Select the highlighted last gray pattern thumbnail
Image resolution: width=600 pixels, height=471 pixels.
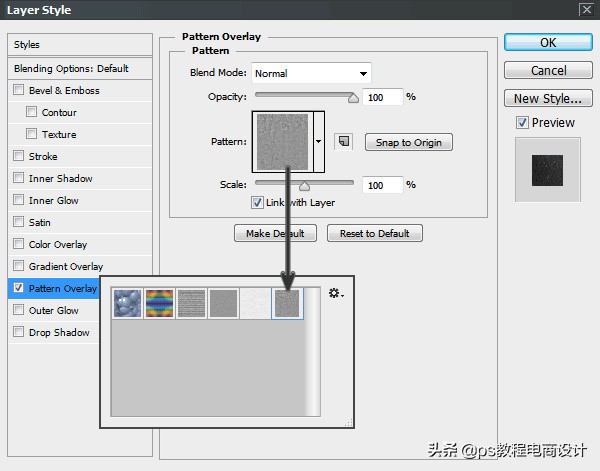287,303
